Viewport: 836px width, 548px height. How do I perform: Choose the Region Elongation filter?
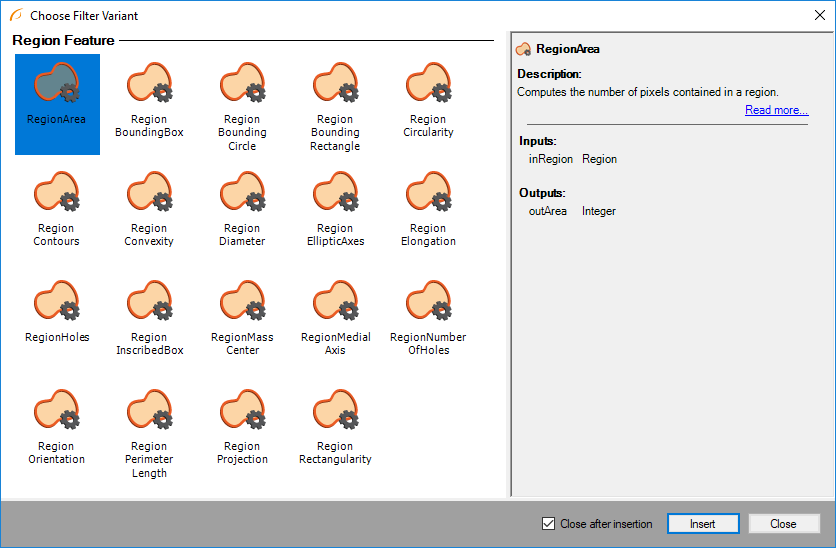pos(428,192)
